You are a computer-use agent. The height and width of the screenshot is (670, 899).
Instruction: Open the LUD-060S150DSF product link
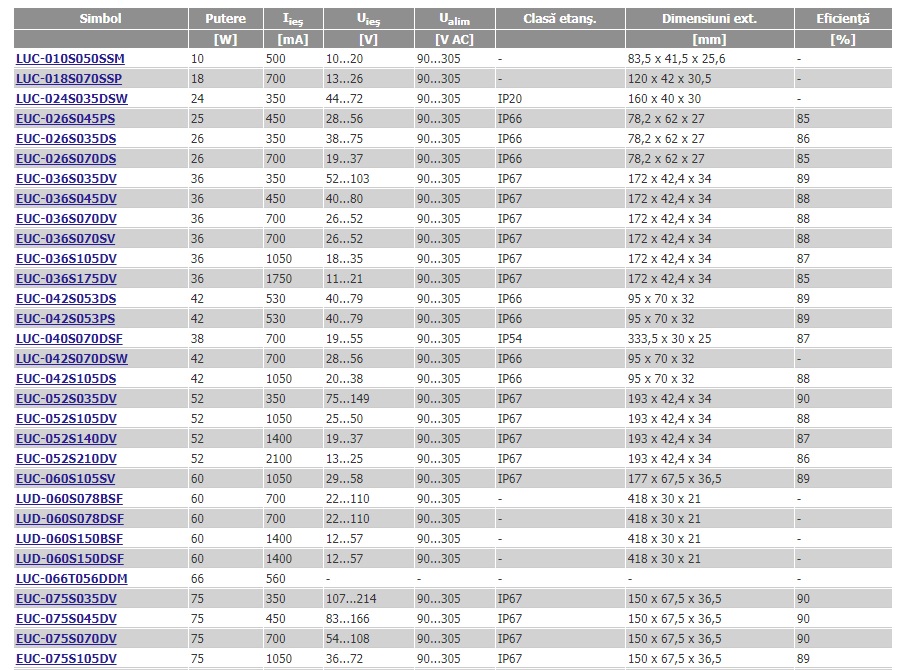point(69,559)
